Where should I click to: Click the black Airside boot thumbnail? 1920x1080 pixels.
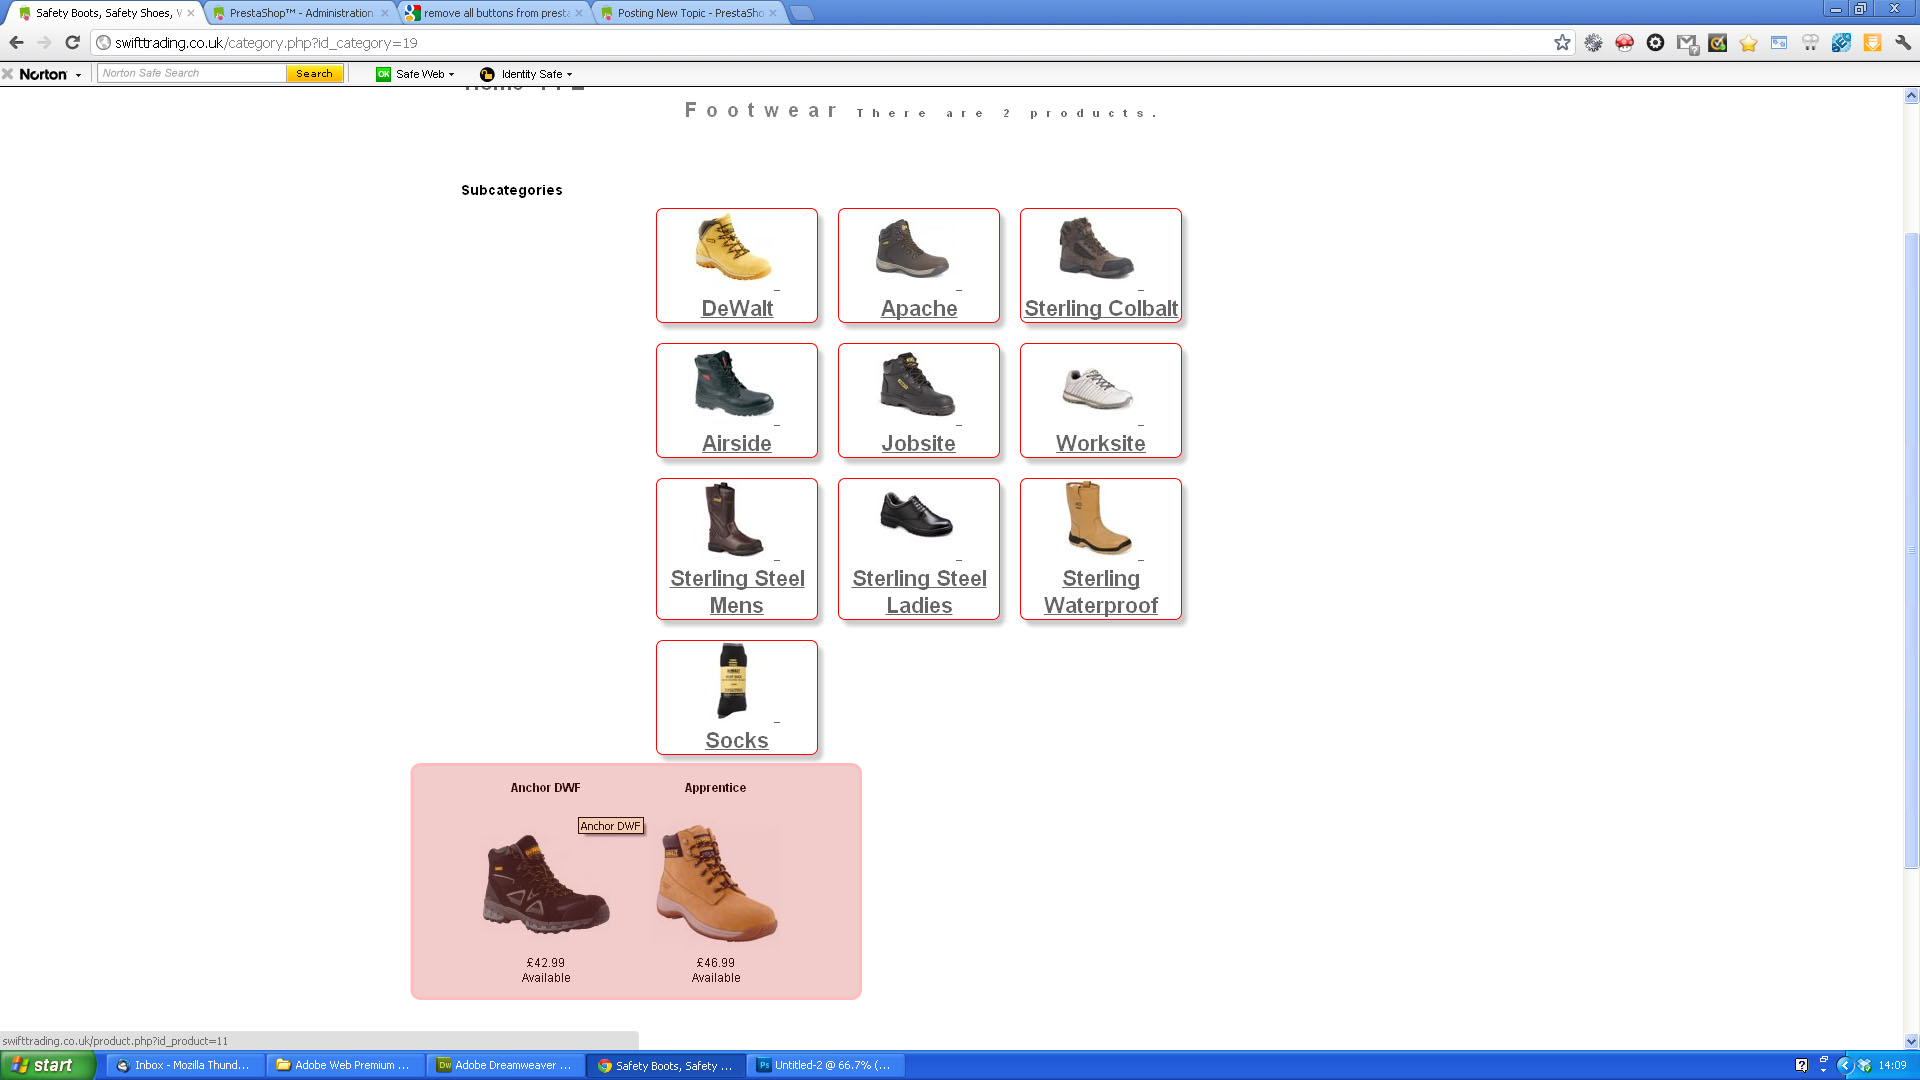[x=734, y=383]
